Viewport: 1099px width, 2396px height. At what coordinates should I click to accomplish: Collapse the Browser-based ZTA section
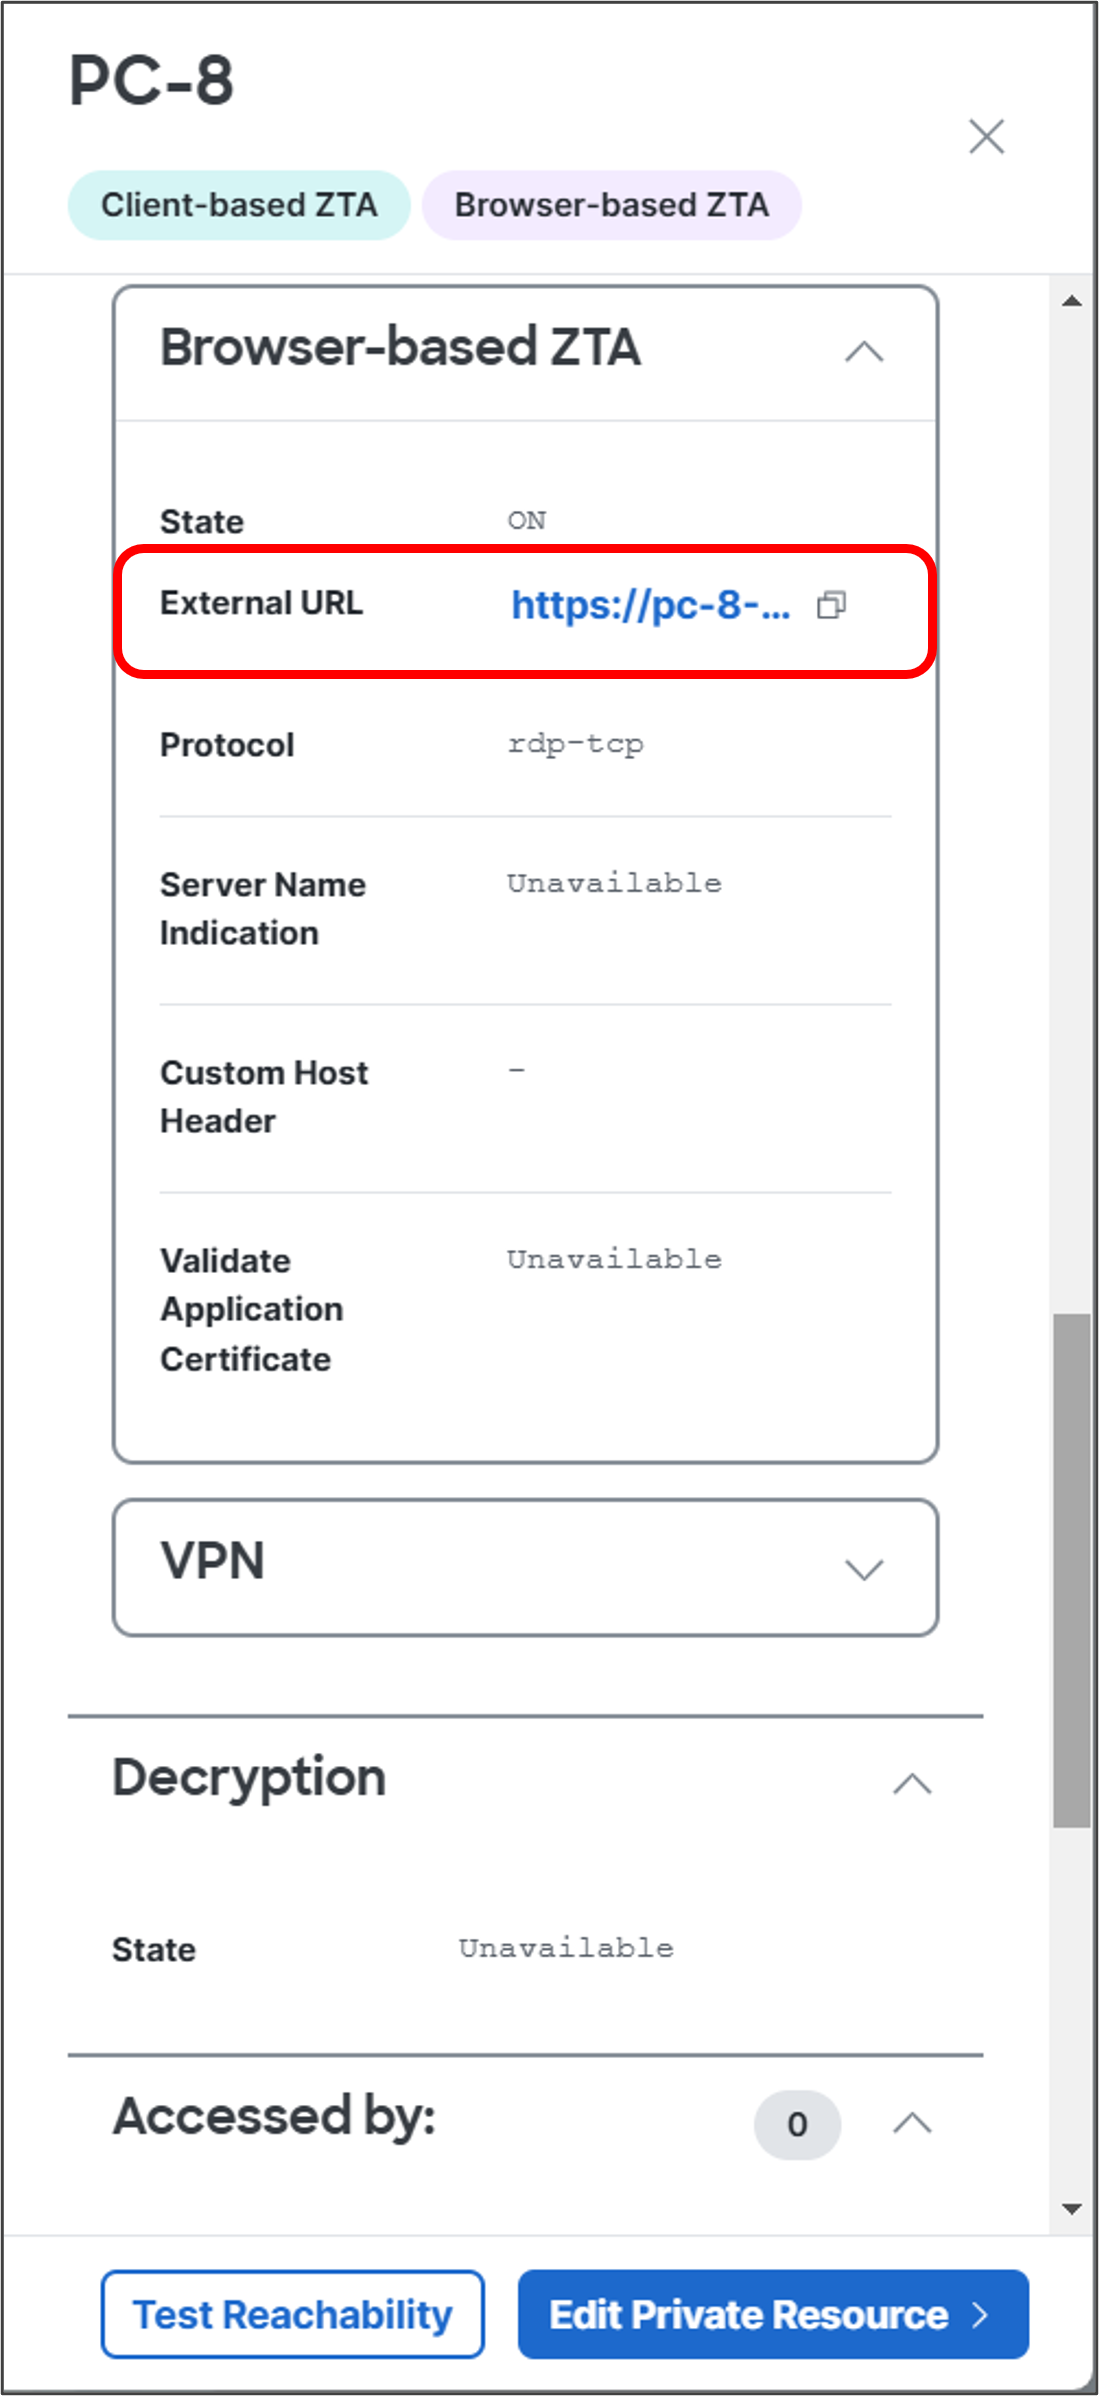tap(864, 351)
